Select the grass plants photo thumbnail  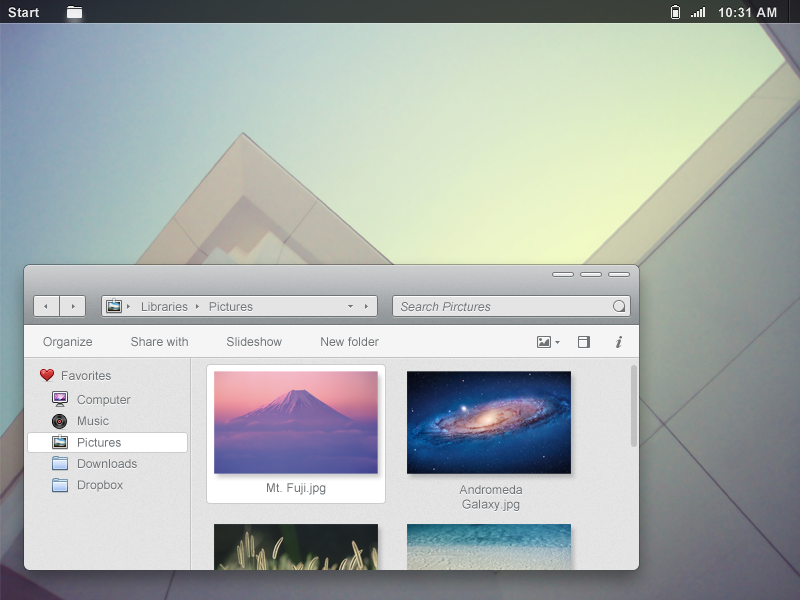coord(296,546)
